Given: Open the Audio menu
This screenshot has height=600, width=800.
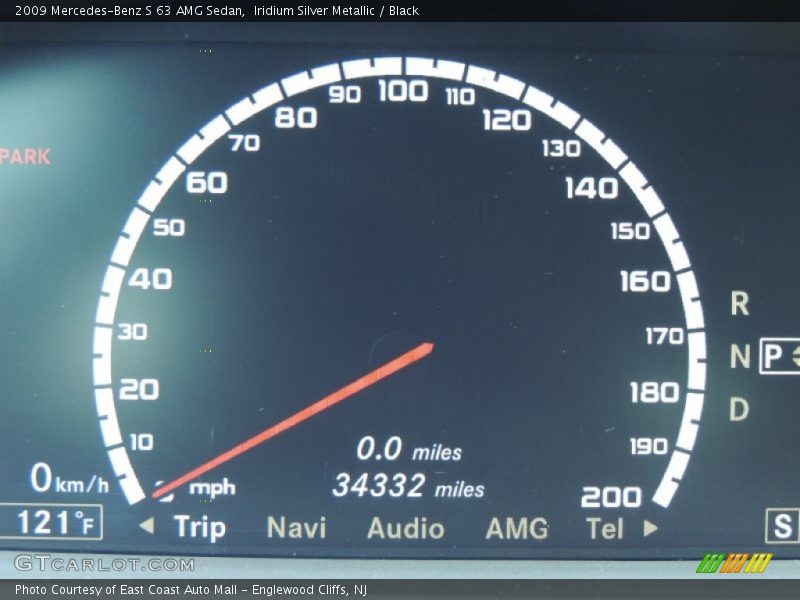Looking at the screenshot, I should coord(406,528).
